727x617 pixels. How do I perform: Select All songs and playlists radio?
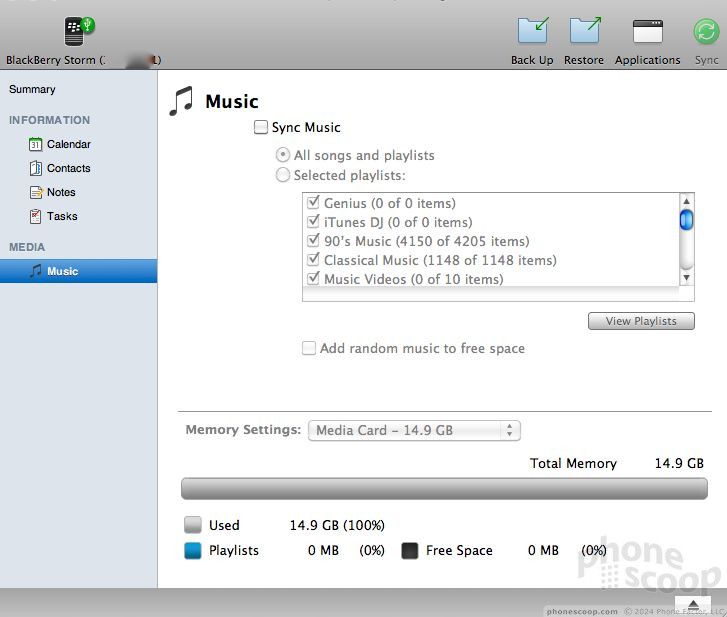pyautogui.click(x=282, y=155)
